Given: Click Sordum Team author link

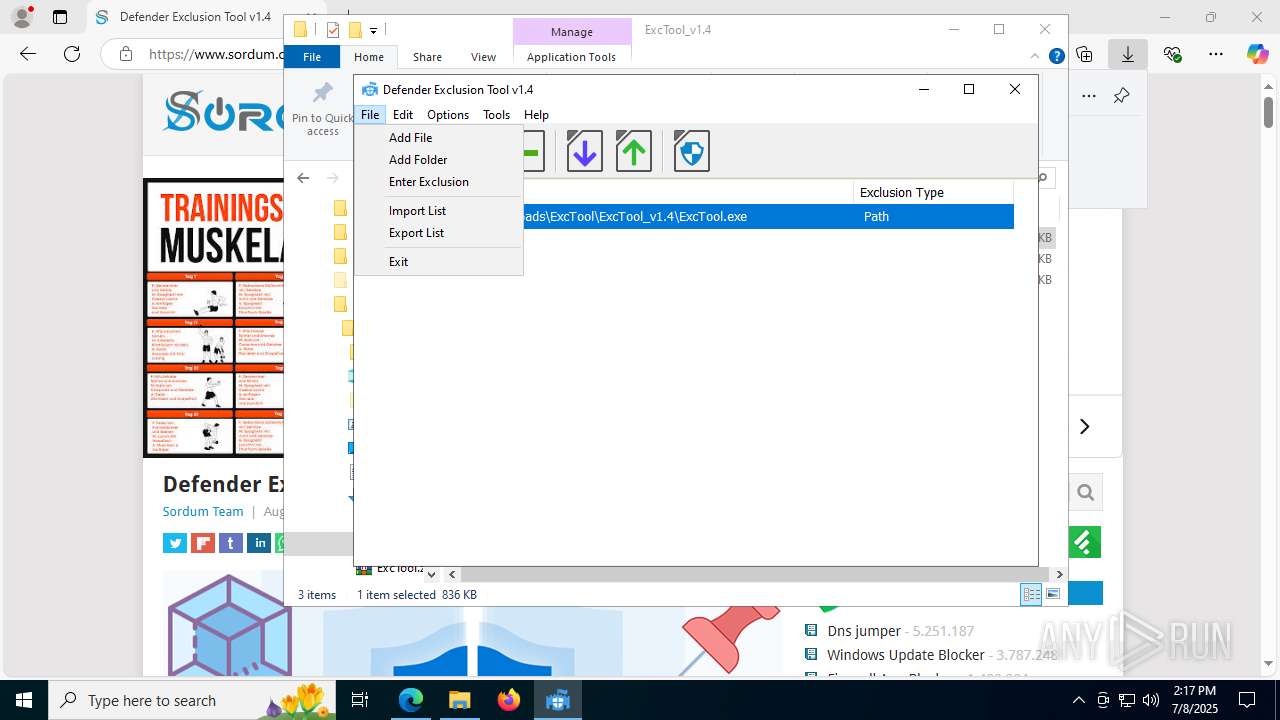Looking at the screenshot, I should pyautogui.click(x=203, y=511).
